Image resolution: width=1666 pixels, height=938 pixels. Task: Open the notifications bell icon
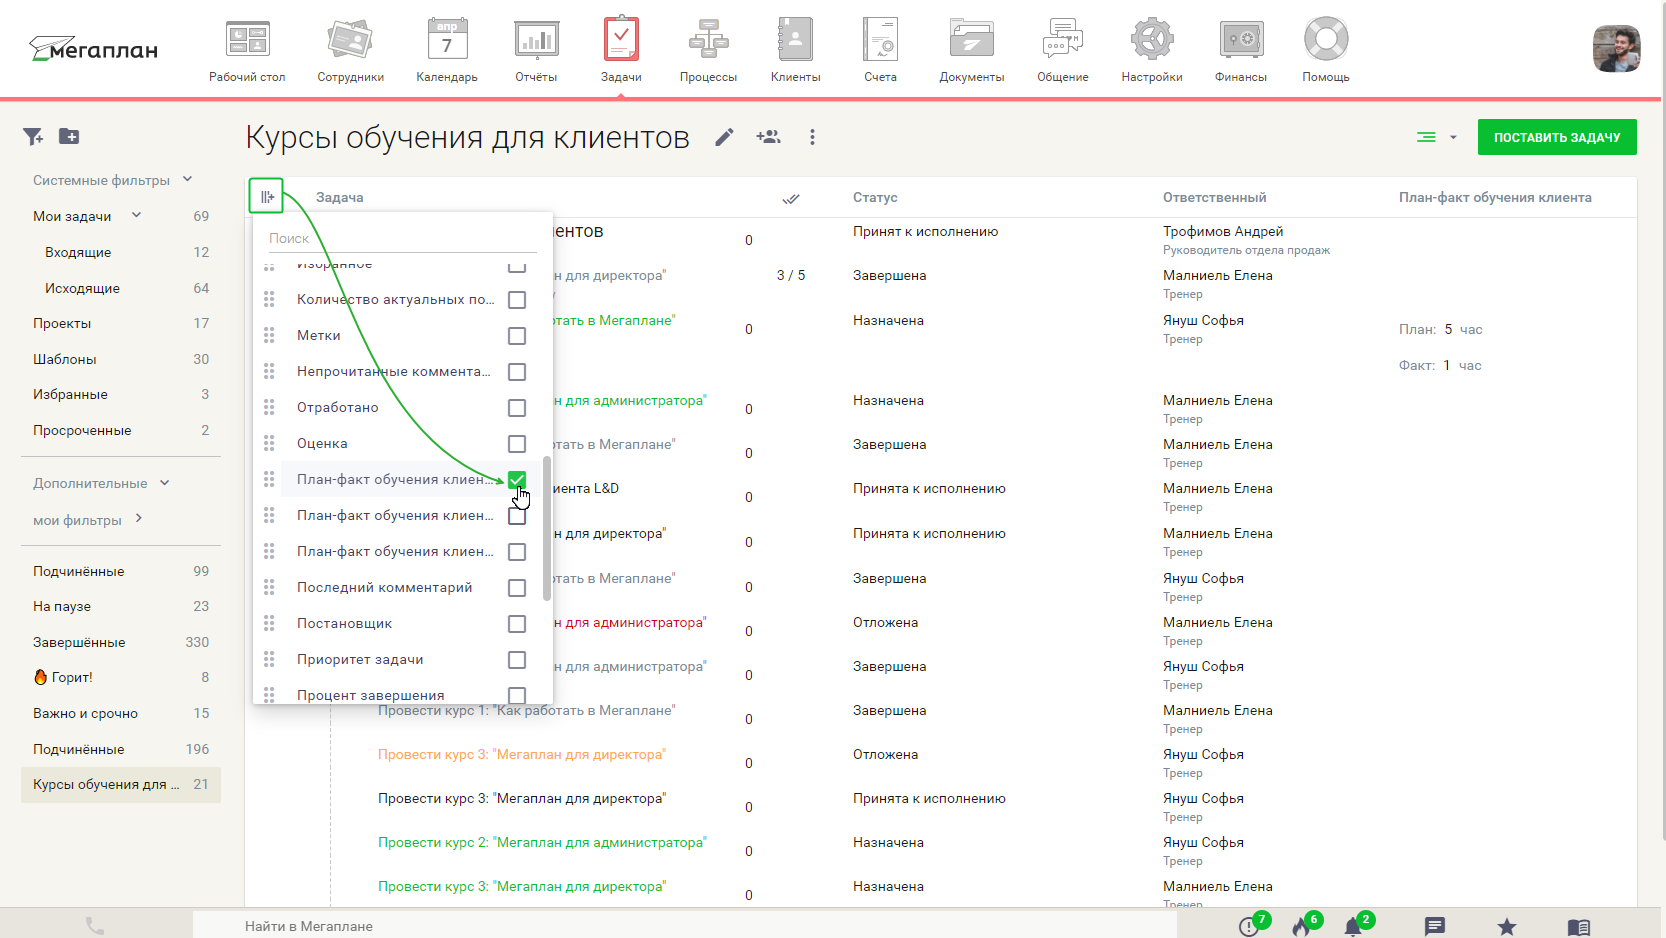pos(1353,926)
